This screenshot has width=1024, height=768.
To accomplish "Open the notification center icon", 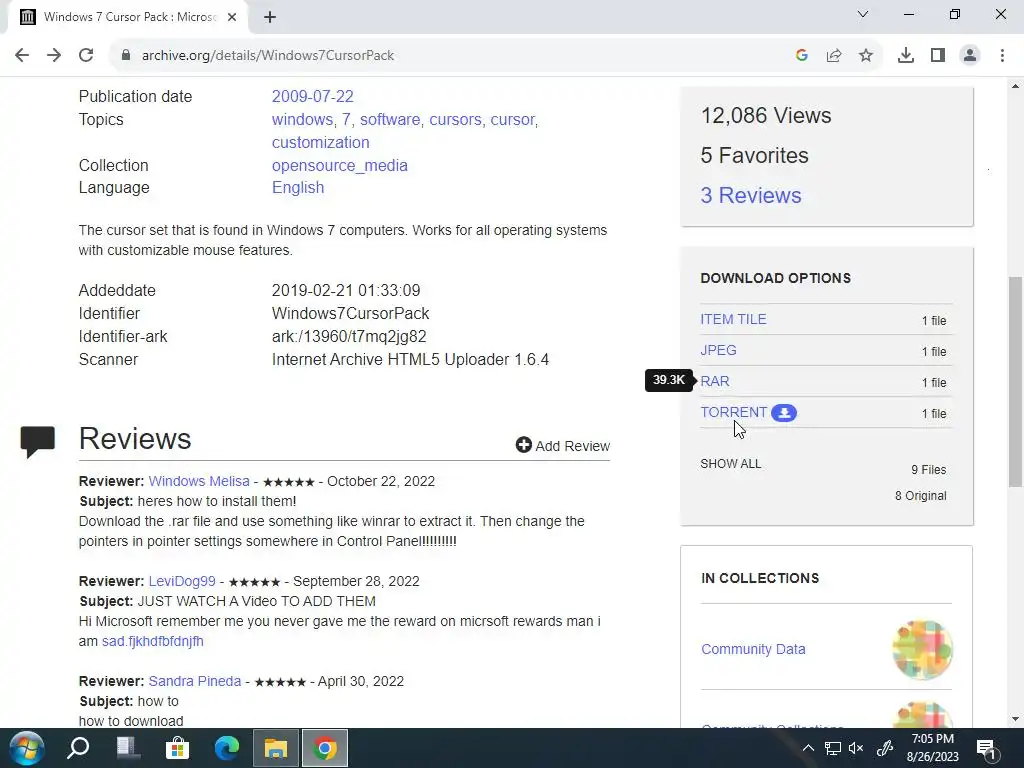I will pos(986,748).
